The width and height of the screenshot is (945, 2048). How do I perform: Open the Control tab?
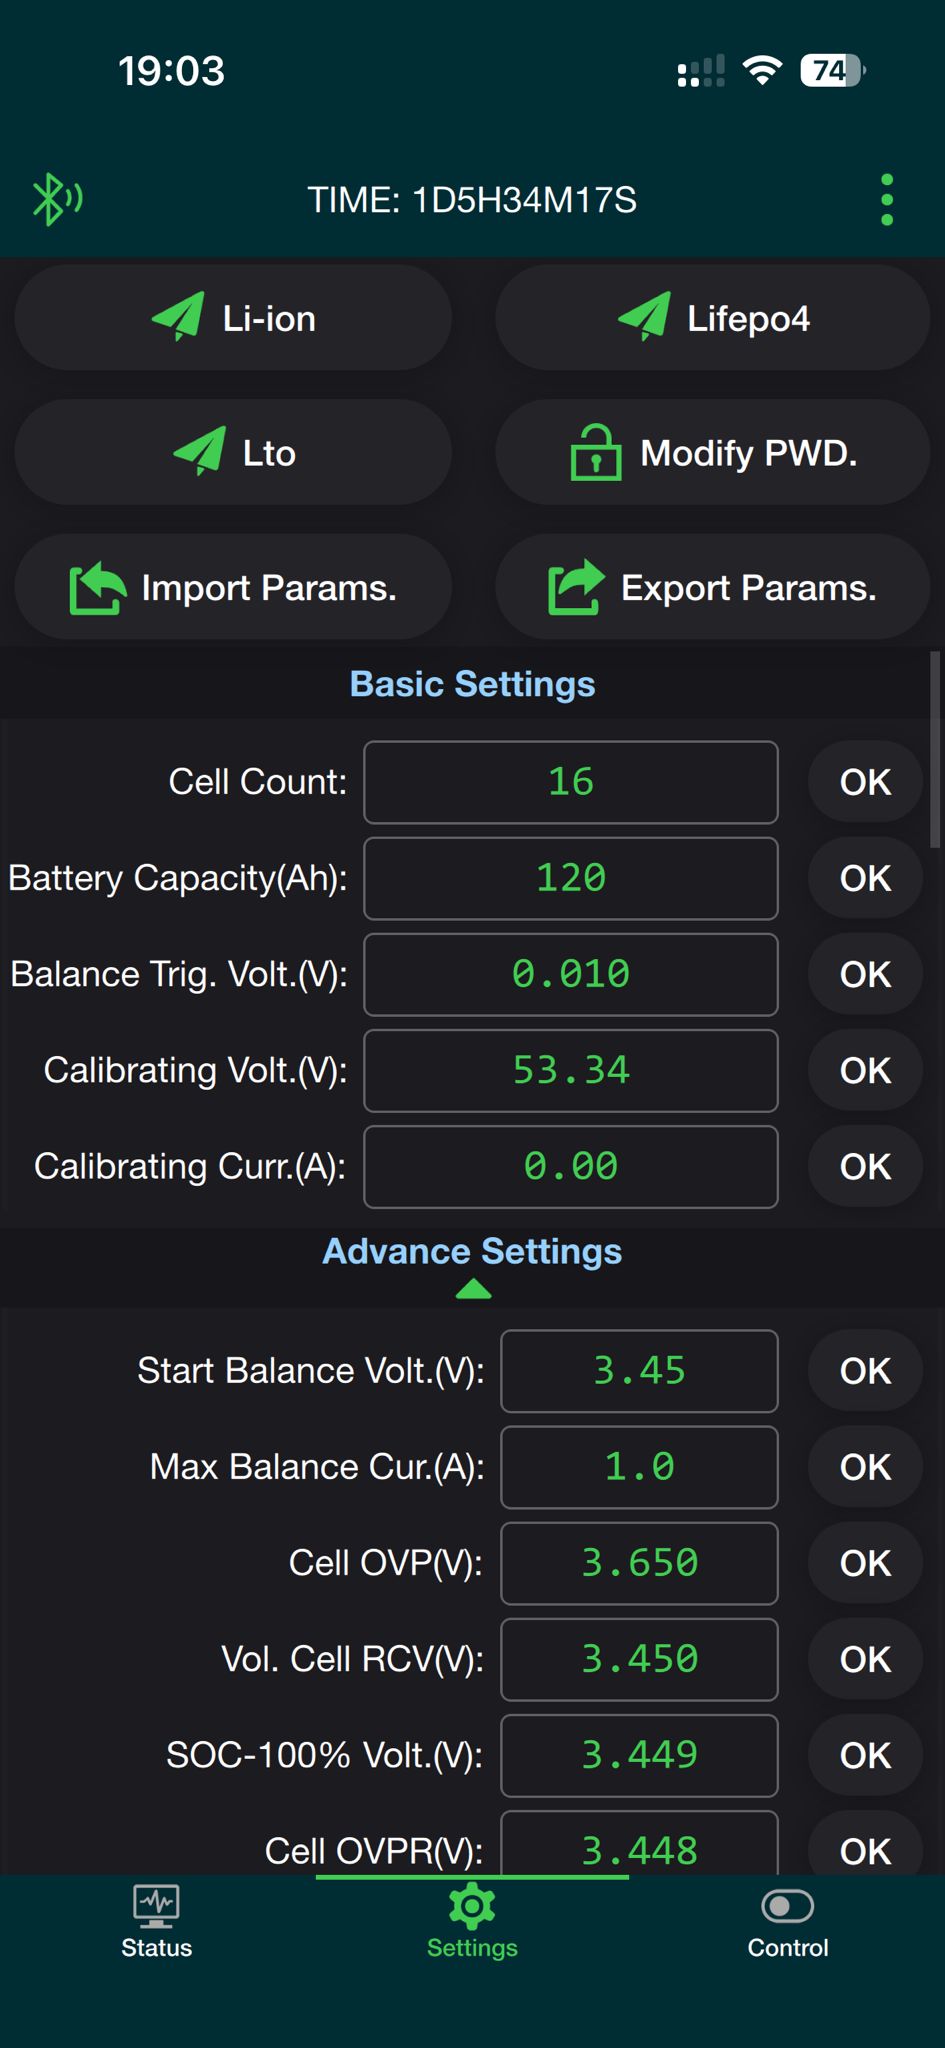coord(787,1922)
